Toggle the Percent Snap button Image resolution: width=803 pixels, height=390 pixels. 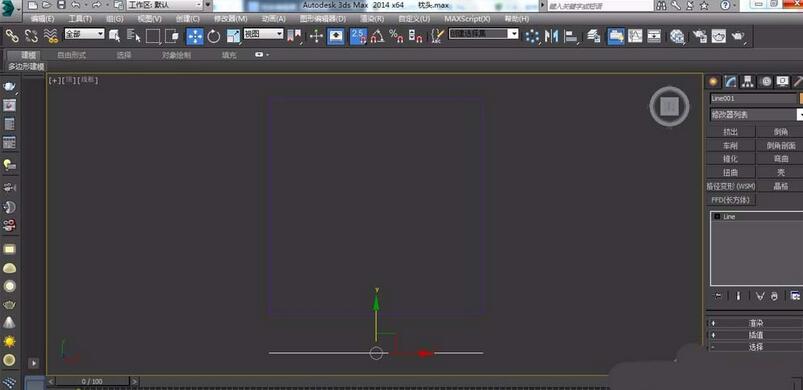tap(396, 36)
